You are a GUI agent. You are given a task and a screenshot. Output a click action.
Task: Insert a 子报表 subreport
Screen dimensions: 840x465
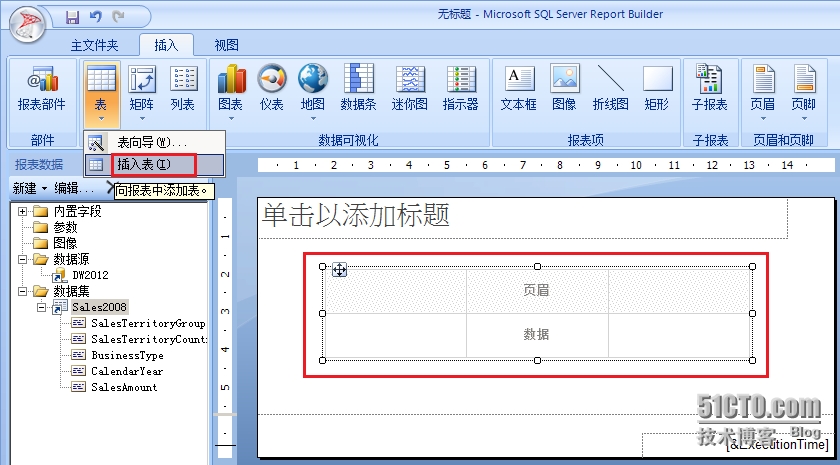point(709,88)
